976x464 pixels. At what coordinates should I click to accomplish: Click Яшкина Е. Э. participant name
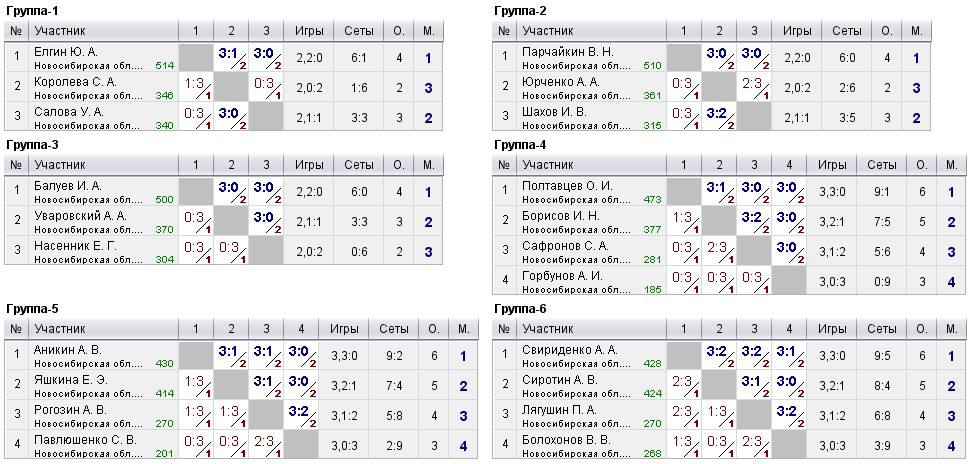[x=70, y=380]
